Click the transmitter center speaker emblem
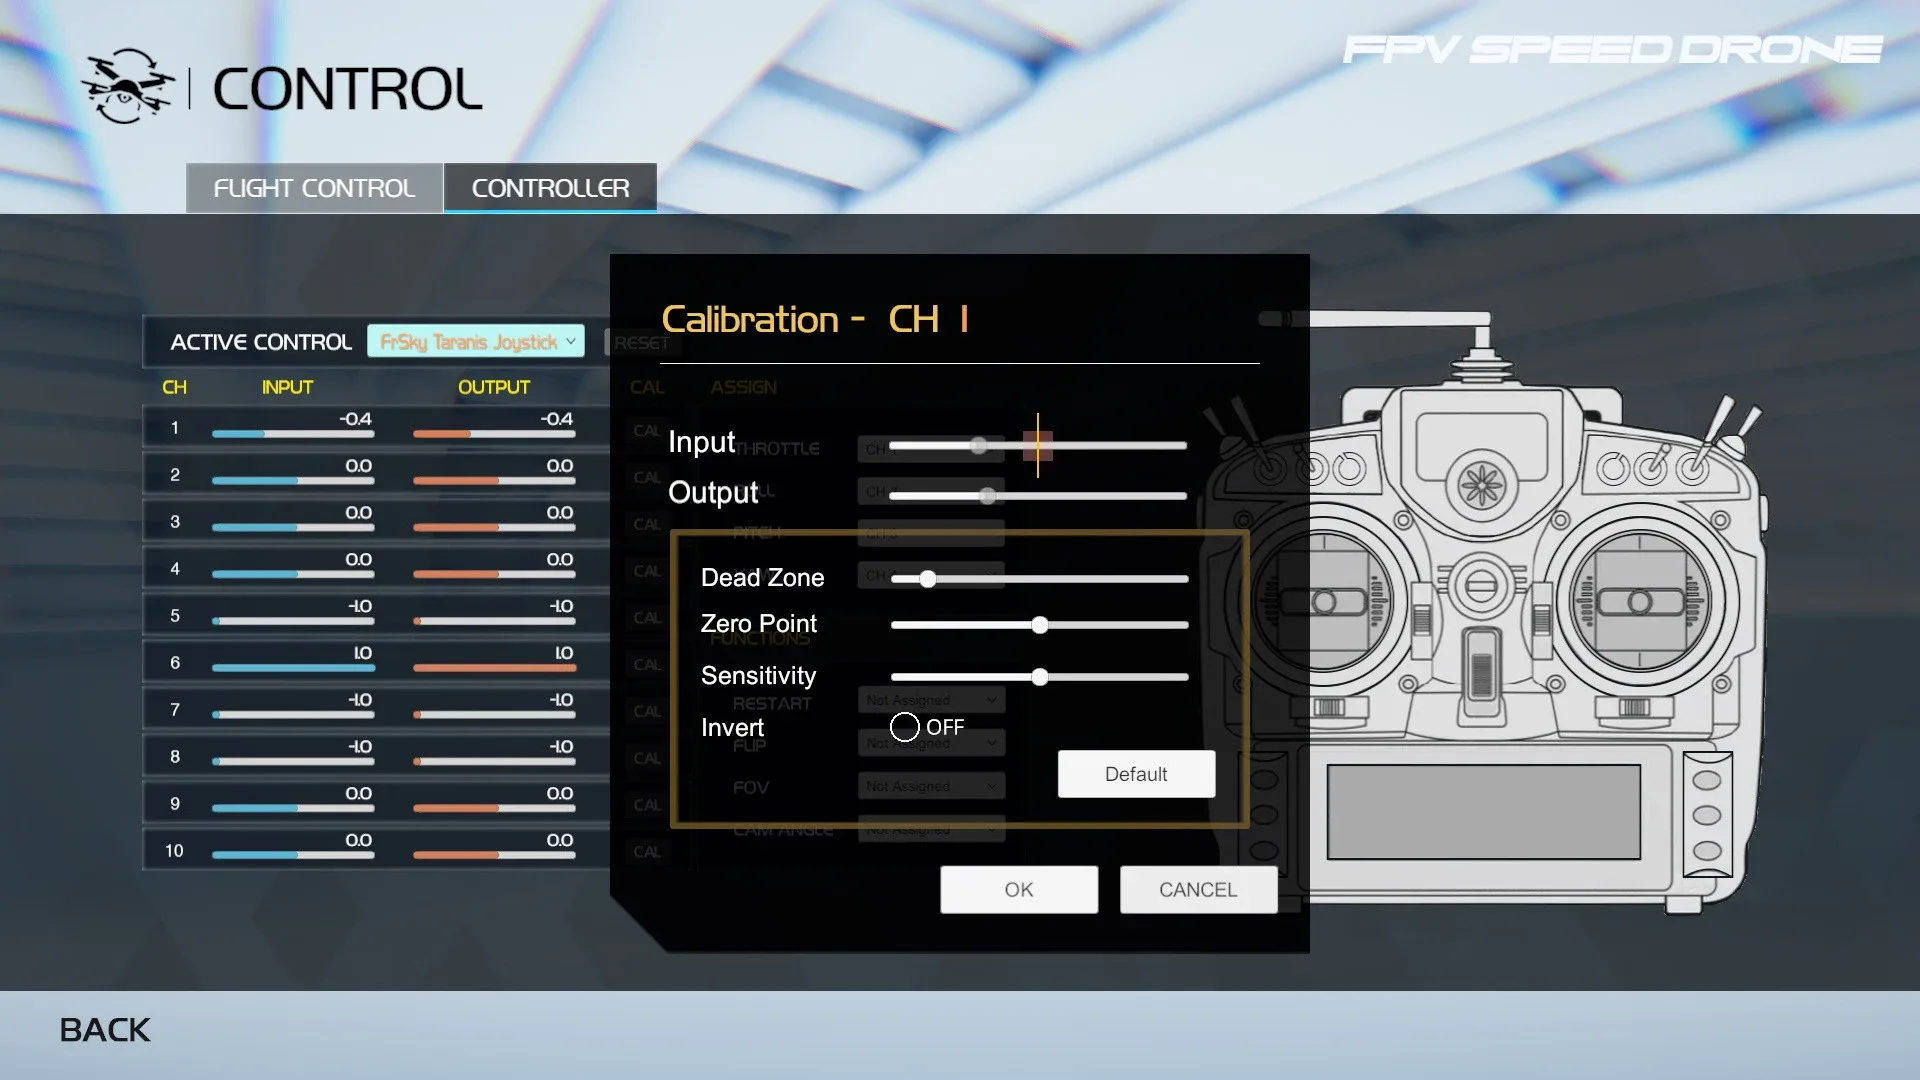1920x1080 pixels. pos(1481,486)
